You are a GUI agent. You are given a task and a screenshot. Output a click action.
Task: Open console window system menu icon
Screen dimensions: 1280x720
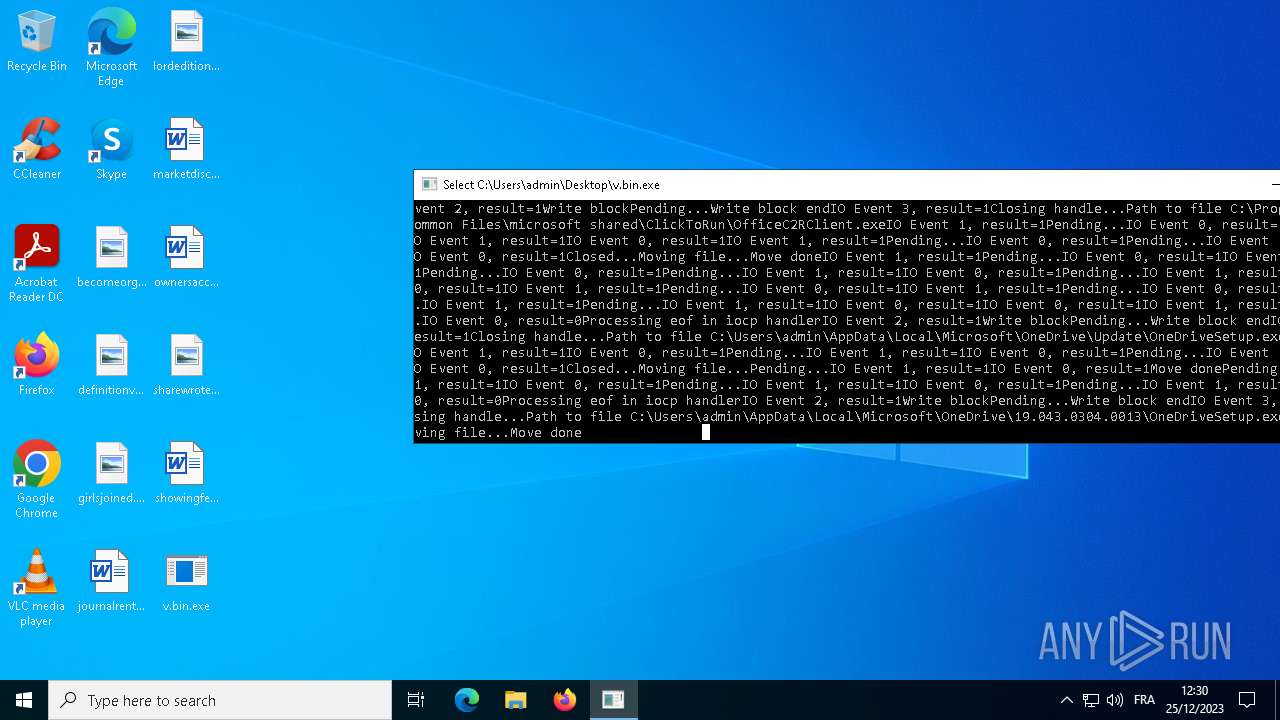tap(429, 185)
